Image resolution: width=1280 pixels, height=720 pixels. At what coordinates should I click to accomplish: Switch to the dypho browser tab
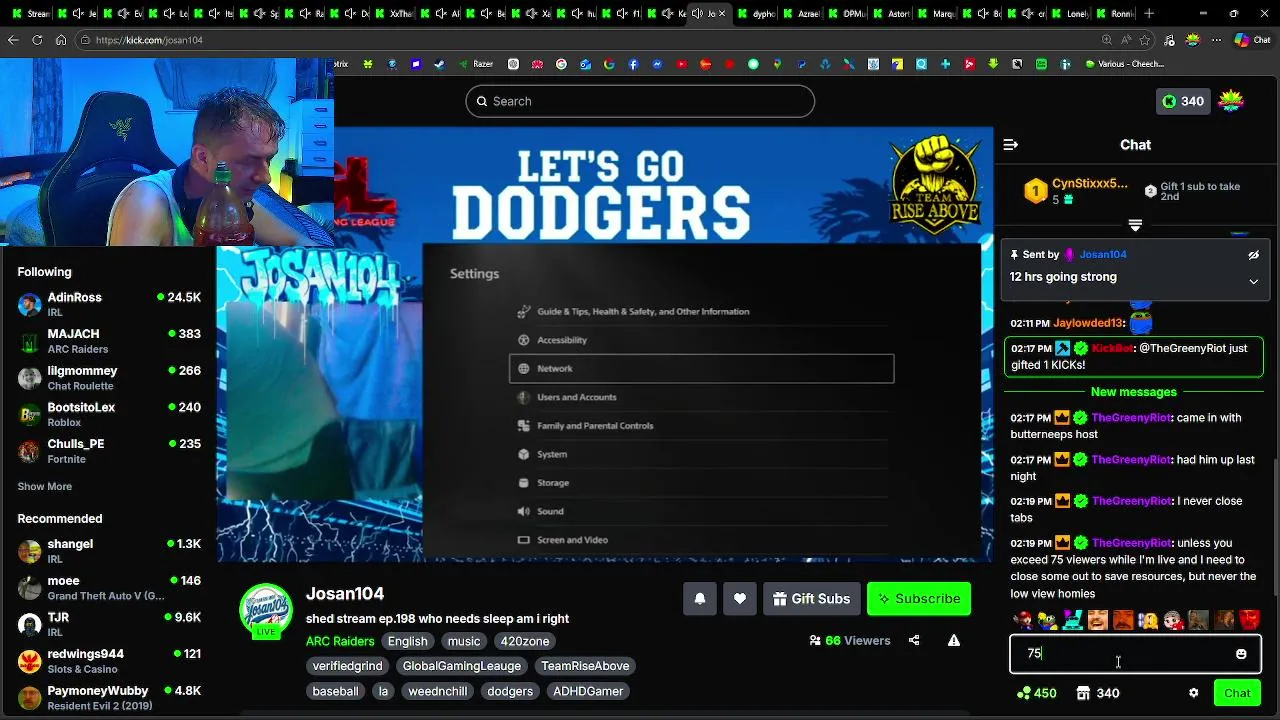point(757,14)
